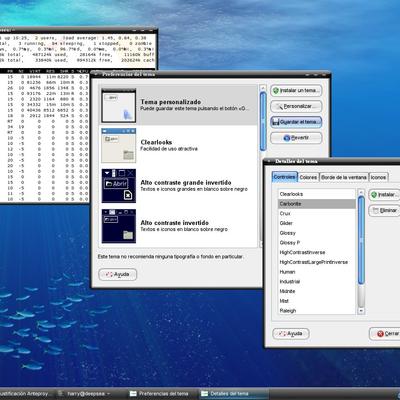Choose Human in the controls list

click(x=317, y=272)
